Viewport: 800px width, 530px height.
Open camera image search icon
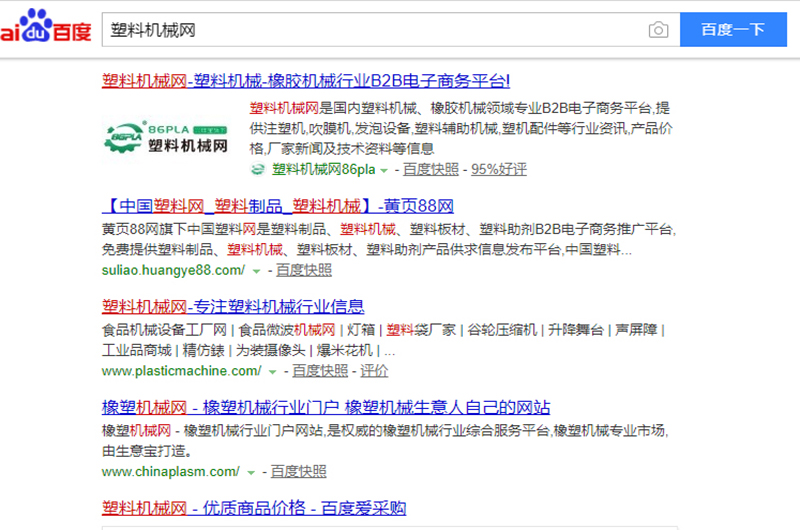tap(658, 30)
